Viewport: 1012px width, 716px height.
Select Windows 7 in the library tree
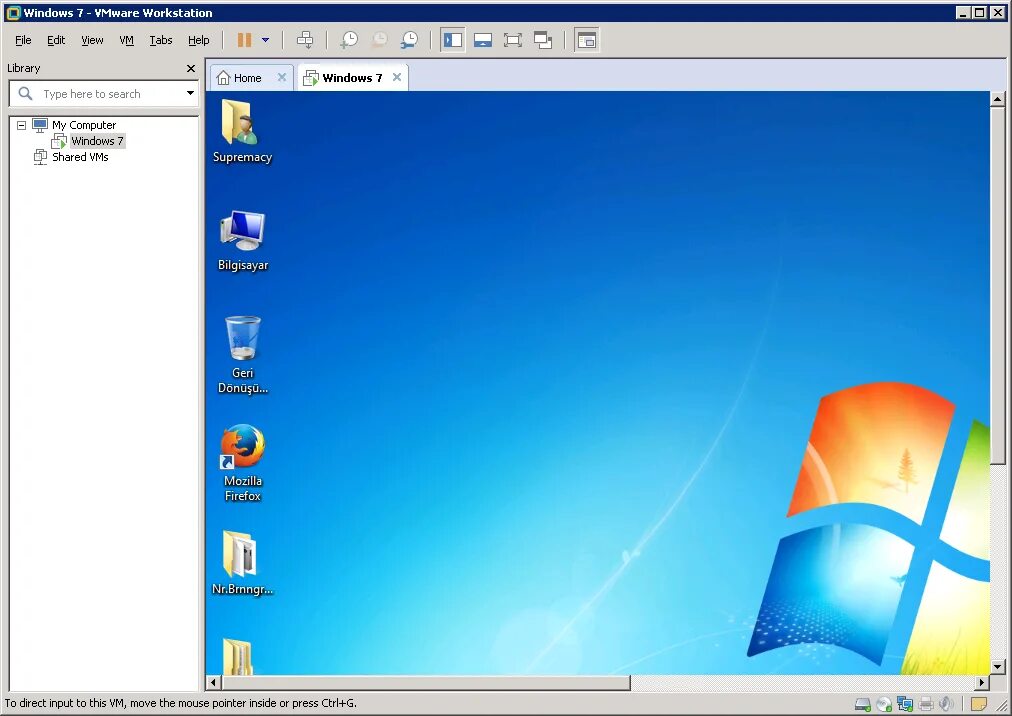pyautogui.click(x=97, y=141)
